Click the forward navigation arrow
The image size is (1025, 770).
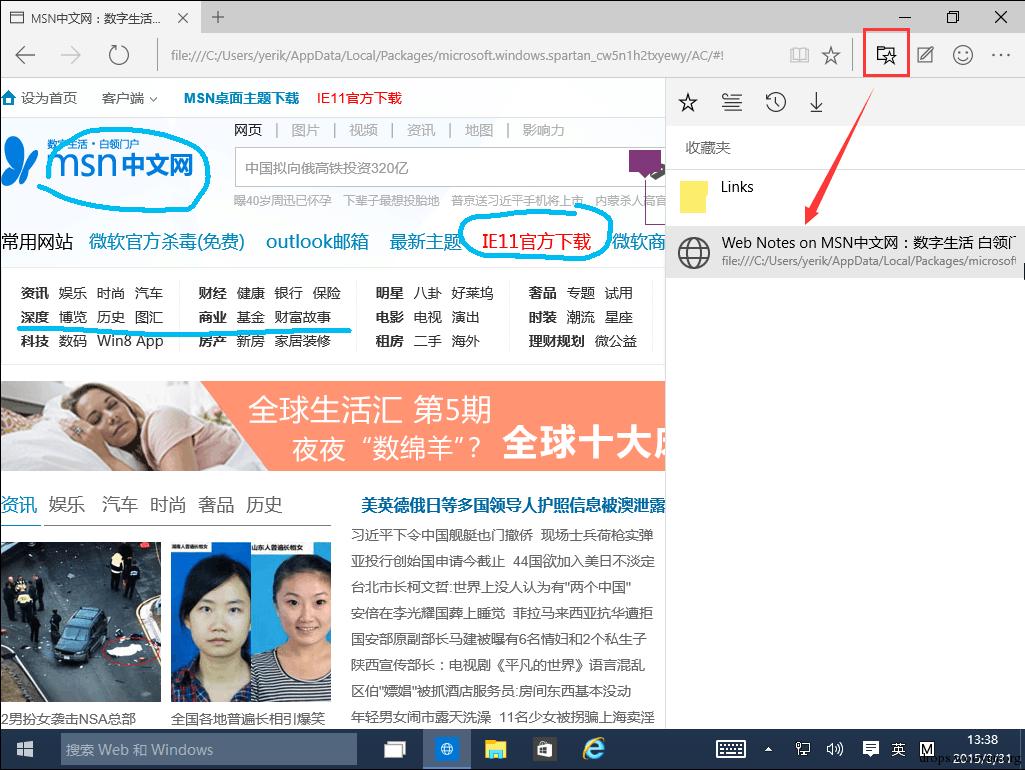coord(71,55)
